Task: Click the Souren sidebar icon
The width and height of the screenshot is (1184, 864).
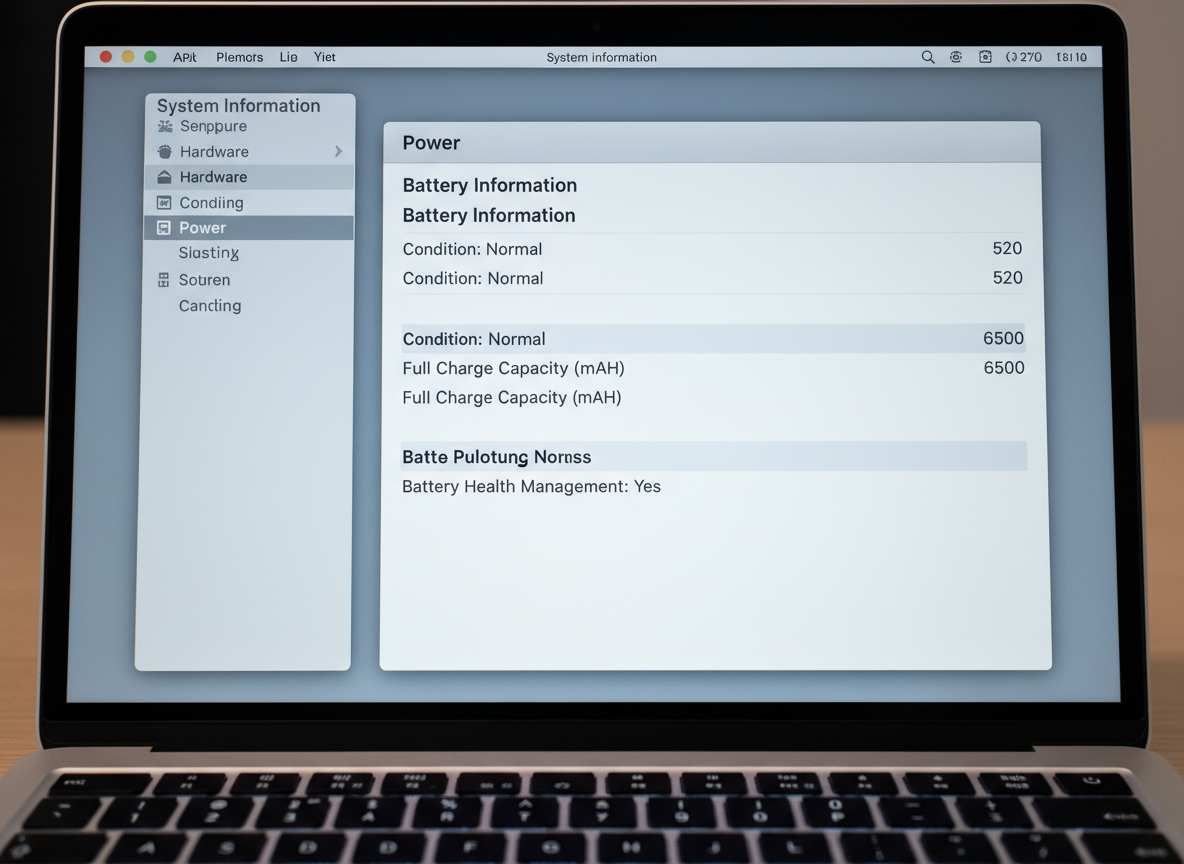Action: tap(164, 280)
